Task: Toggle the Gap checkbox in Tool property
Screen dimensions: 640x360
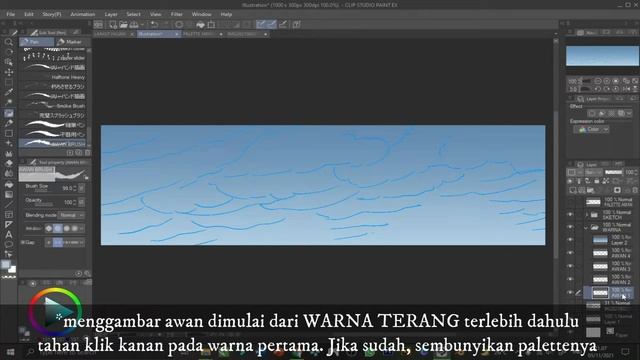Action: [23, 242]
